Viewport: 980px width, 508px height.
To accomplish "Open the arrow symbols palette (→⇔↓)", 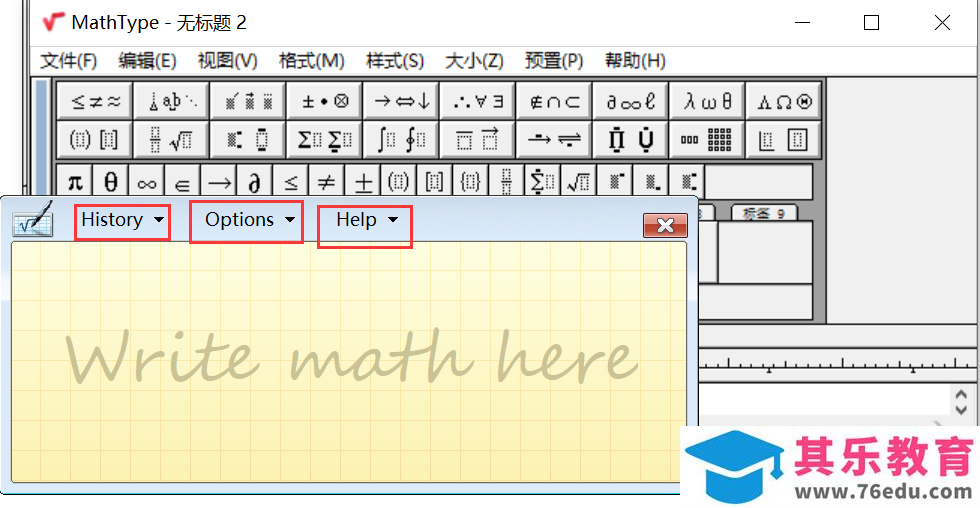I will (401, 101).
